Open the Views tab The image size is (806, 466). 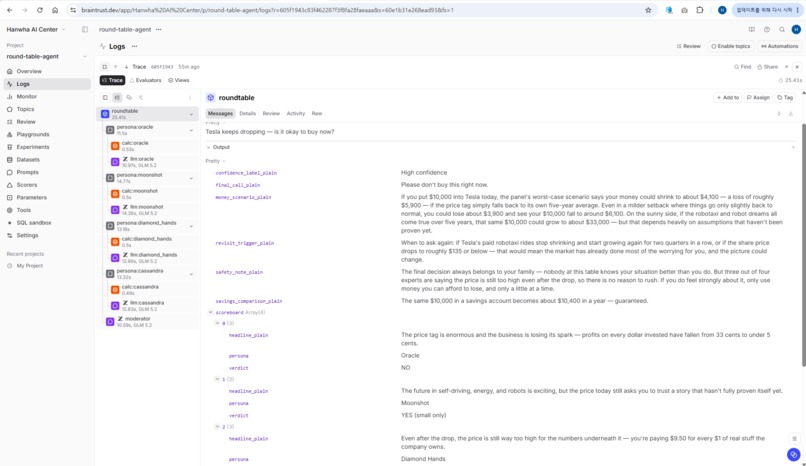pyautogui.click(x=178, y=81)
